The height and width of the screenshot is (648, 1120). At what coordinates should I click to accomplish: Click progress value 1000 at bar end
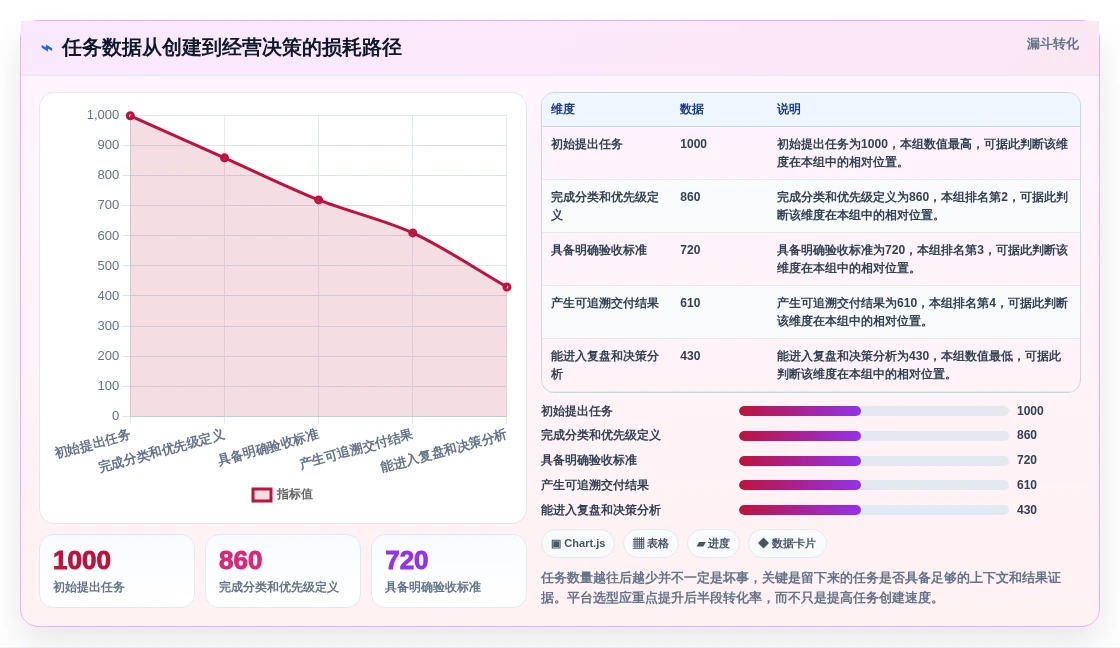coord(1030,411)
